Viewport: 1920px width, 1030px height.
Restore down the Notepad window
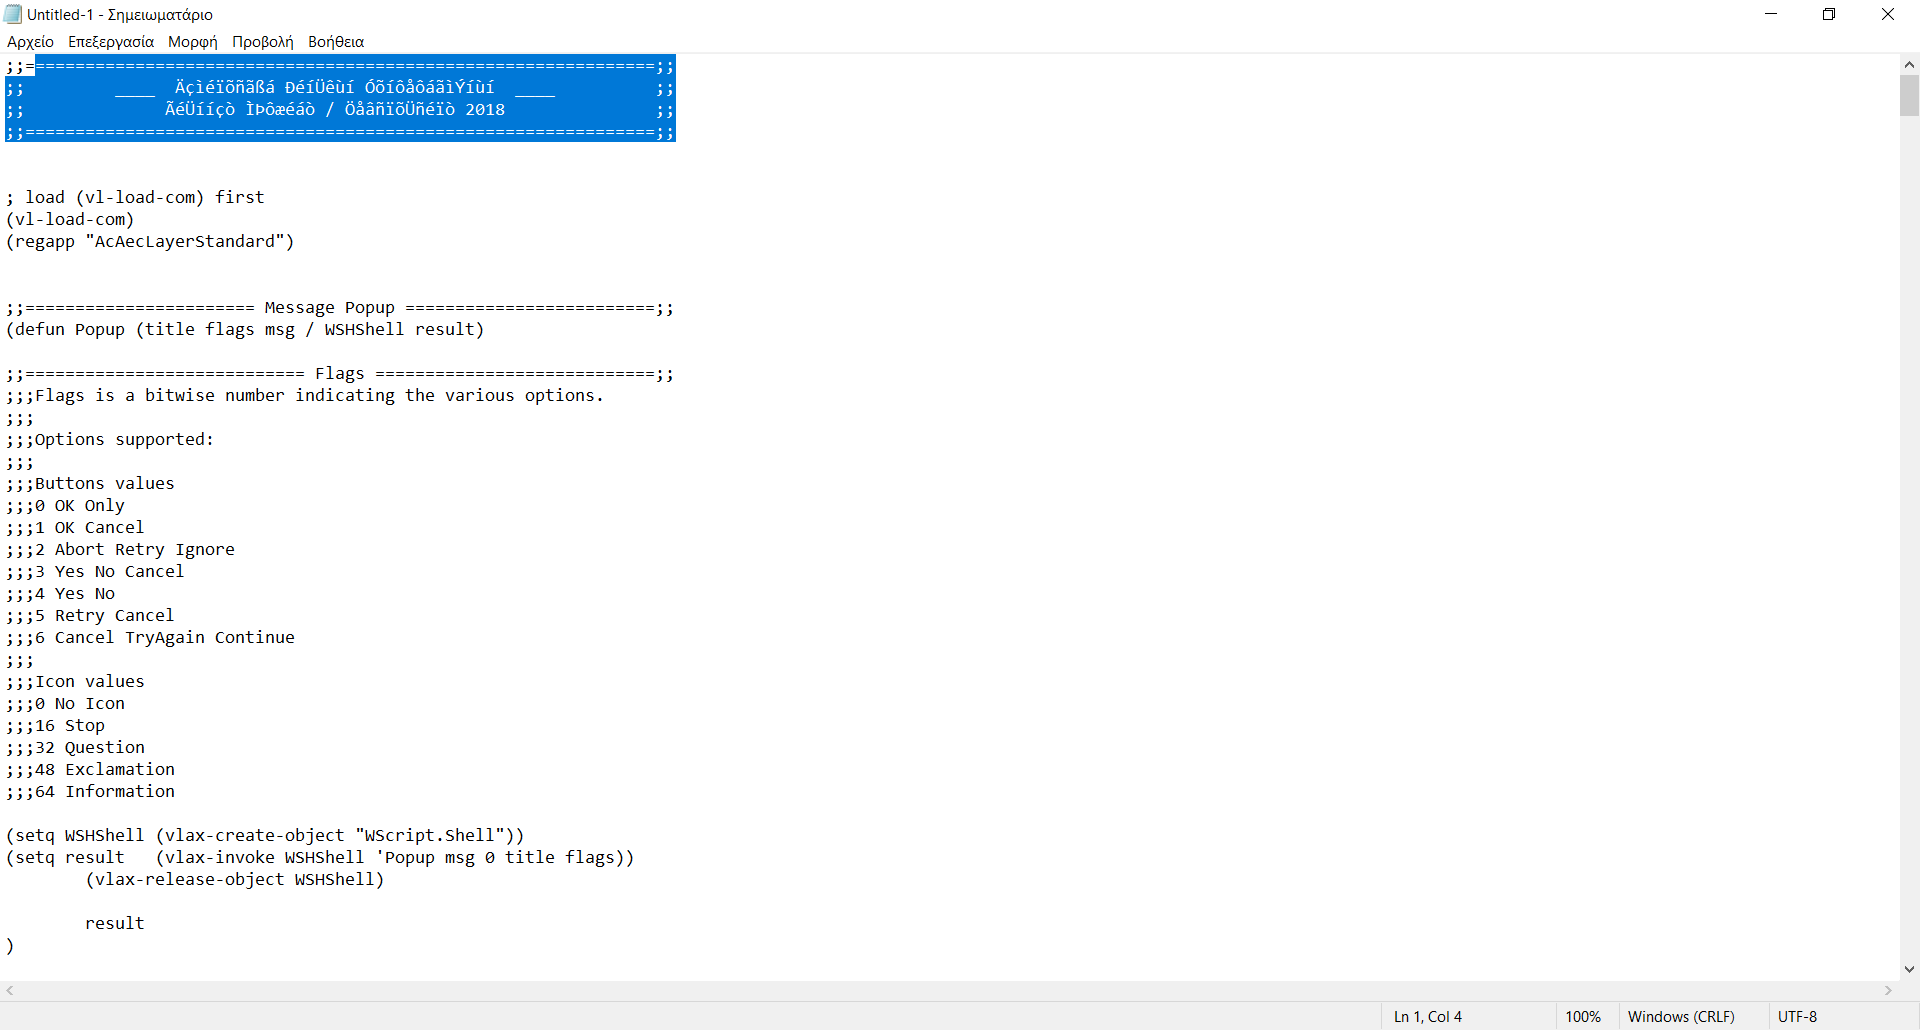tap(1829, 14)
